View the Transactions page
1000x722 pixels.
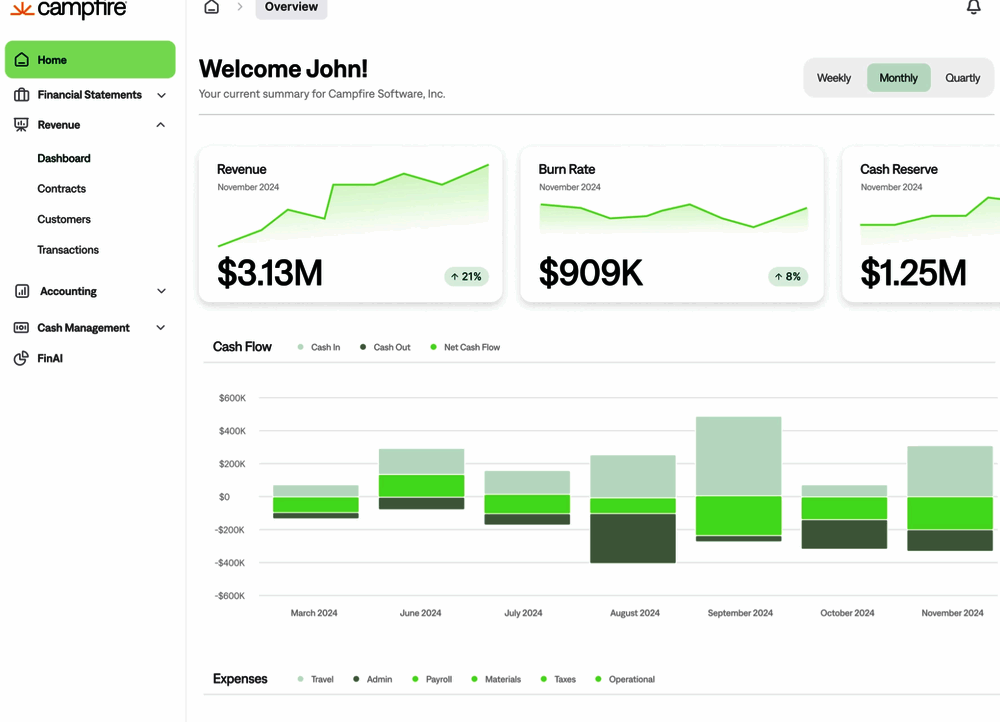(x=67, y=249)
